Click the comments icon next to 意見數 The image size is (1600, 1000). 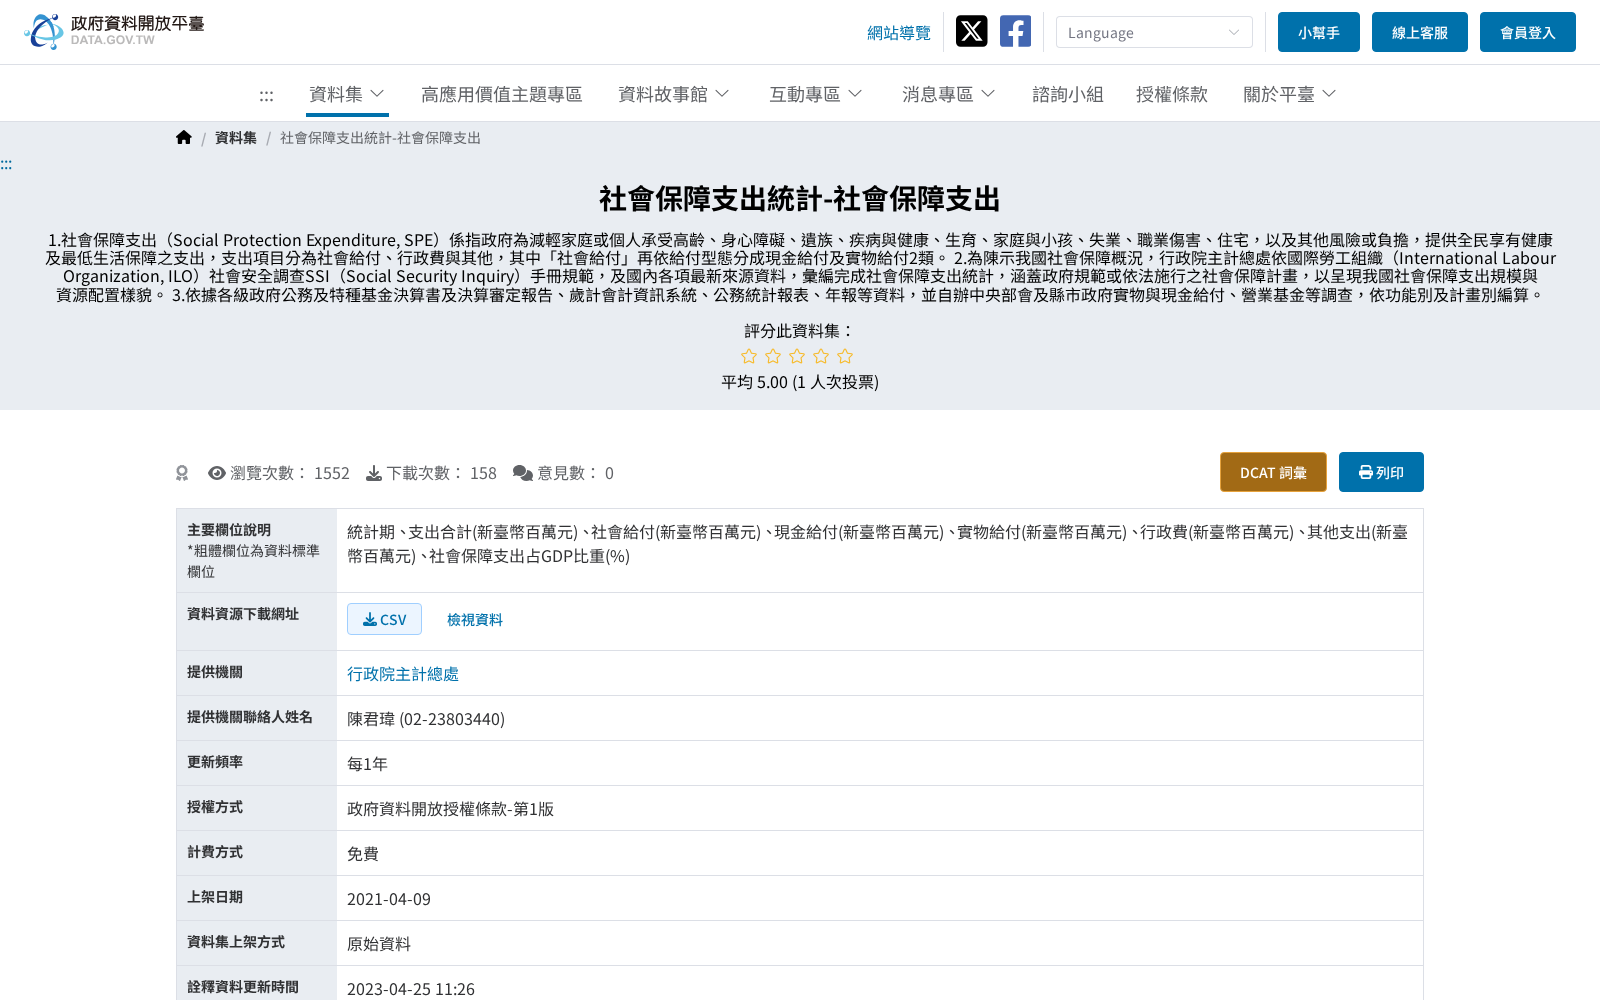pos(523,473)
